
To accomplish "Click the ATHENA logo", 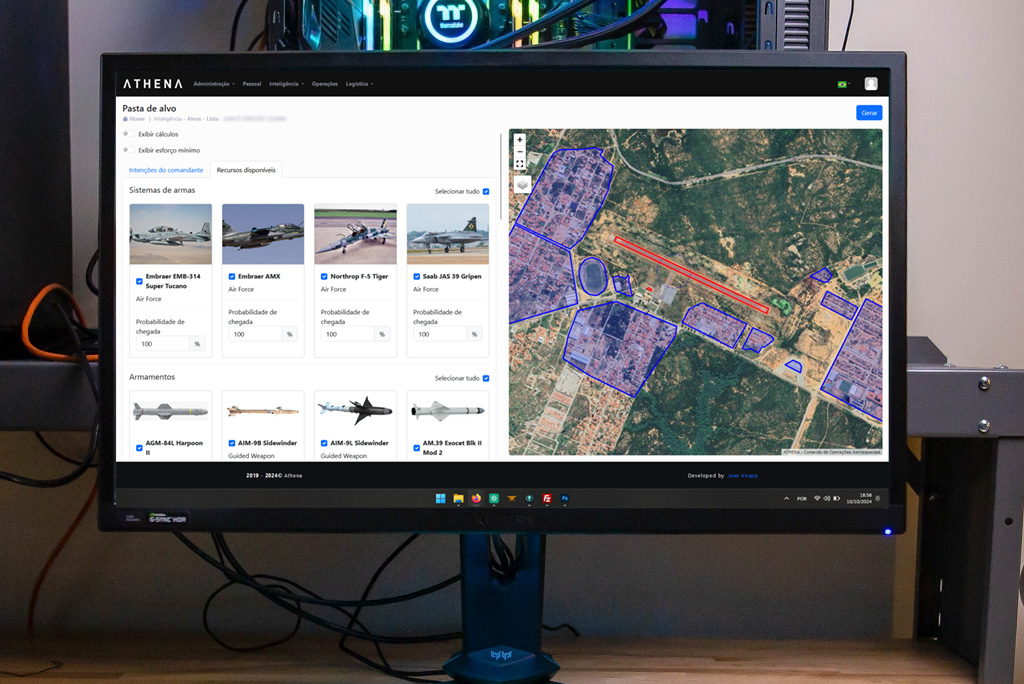I will pos(153,84).
